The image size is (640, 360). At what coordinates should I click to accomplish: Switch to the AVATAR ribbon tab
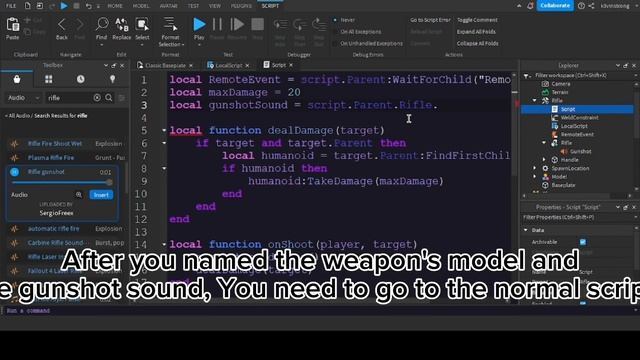168,6
